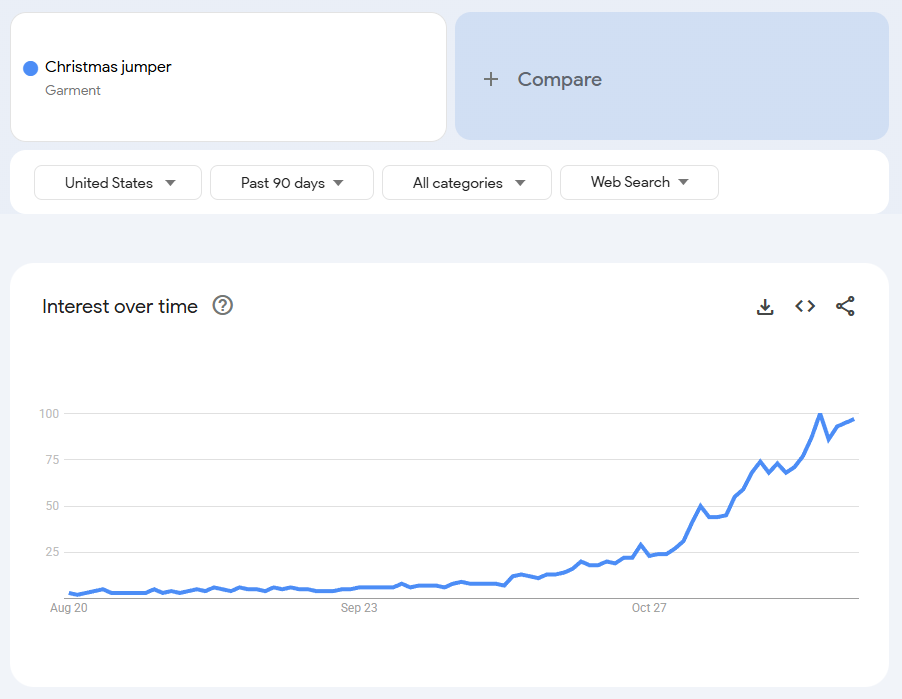Click the Aug 20 date axis label
902x699 pixels.
(68, 607)
